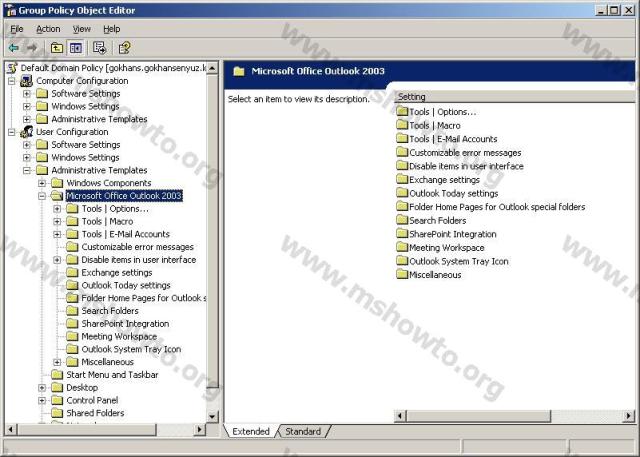The height and width of the screenshot is (457, 640).
Task: Click tree pane horizontal scrollbar left arrow
Action: click(11, 429)
